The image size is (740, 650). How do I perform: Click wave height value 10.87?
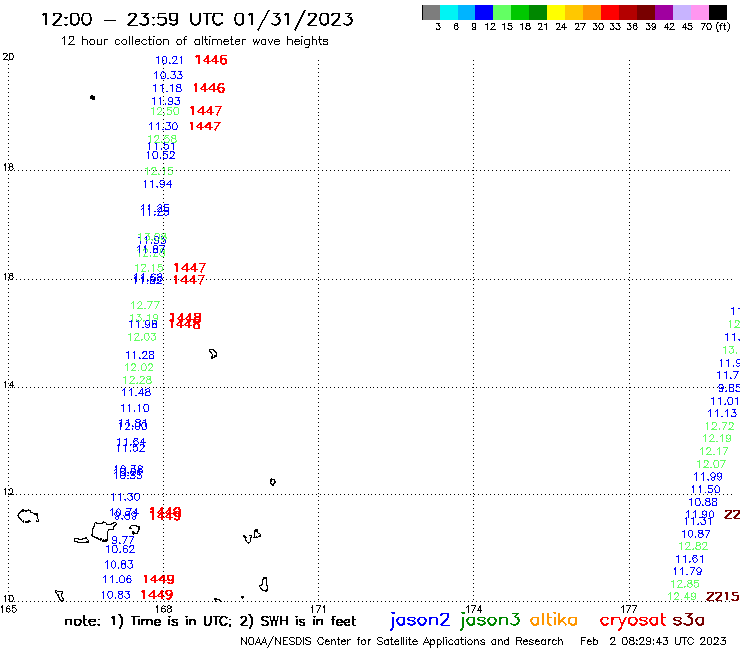pyautogui.click(x=696, y=534)
